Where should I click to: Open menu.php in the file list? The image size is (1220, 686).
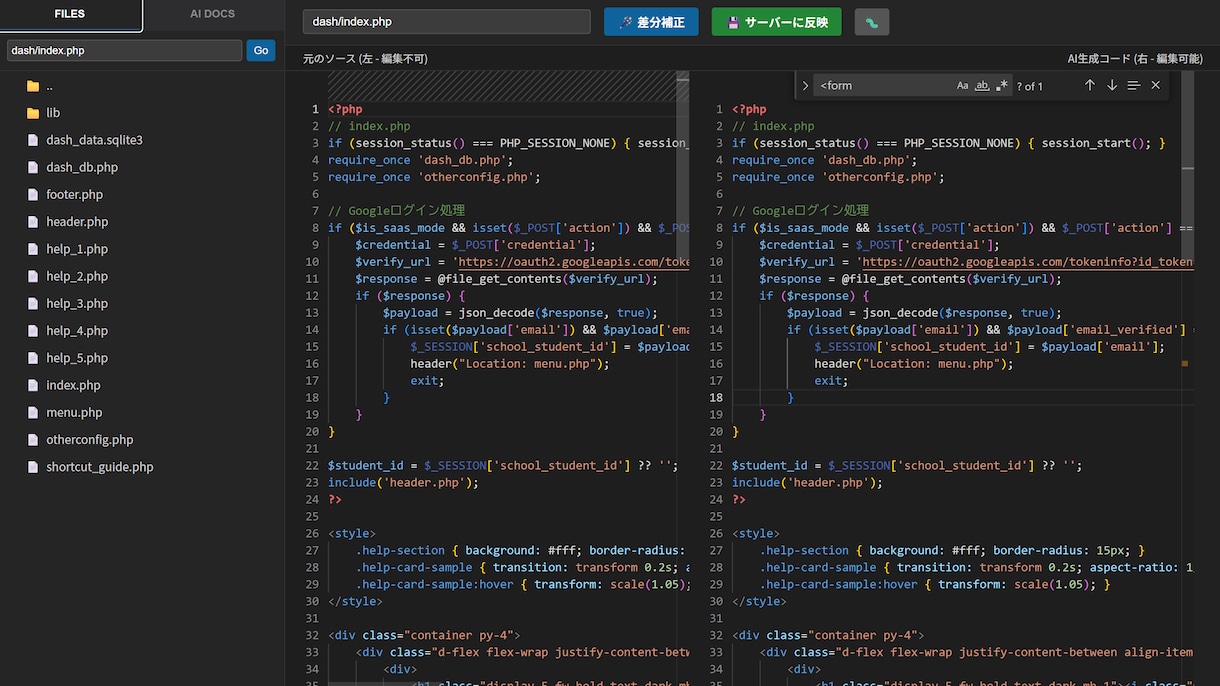74,412
